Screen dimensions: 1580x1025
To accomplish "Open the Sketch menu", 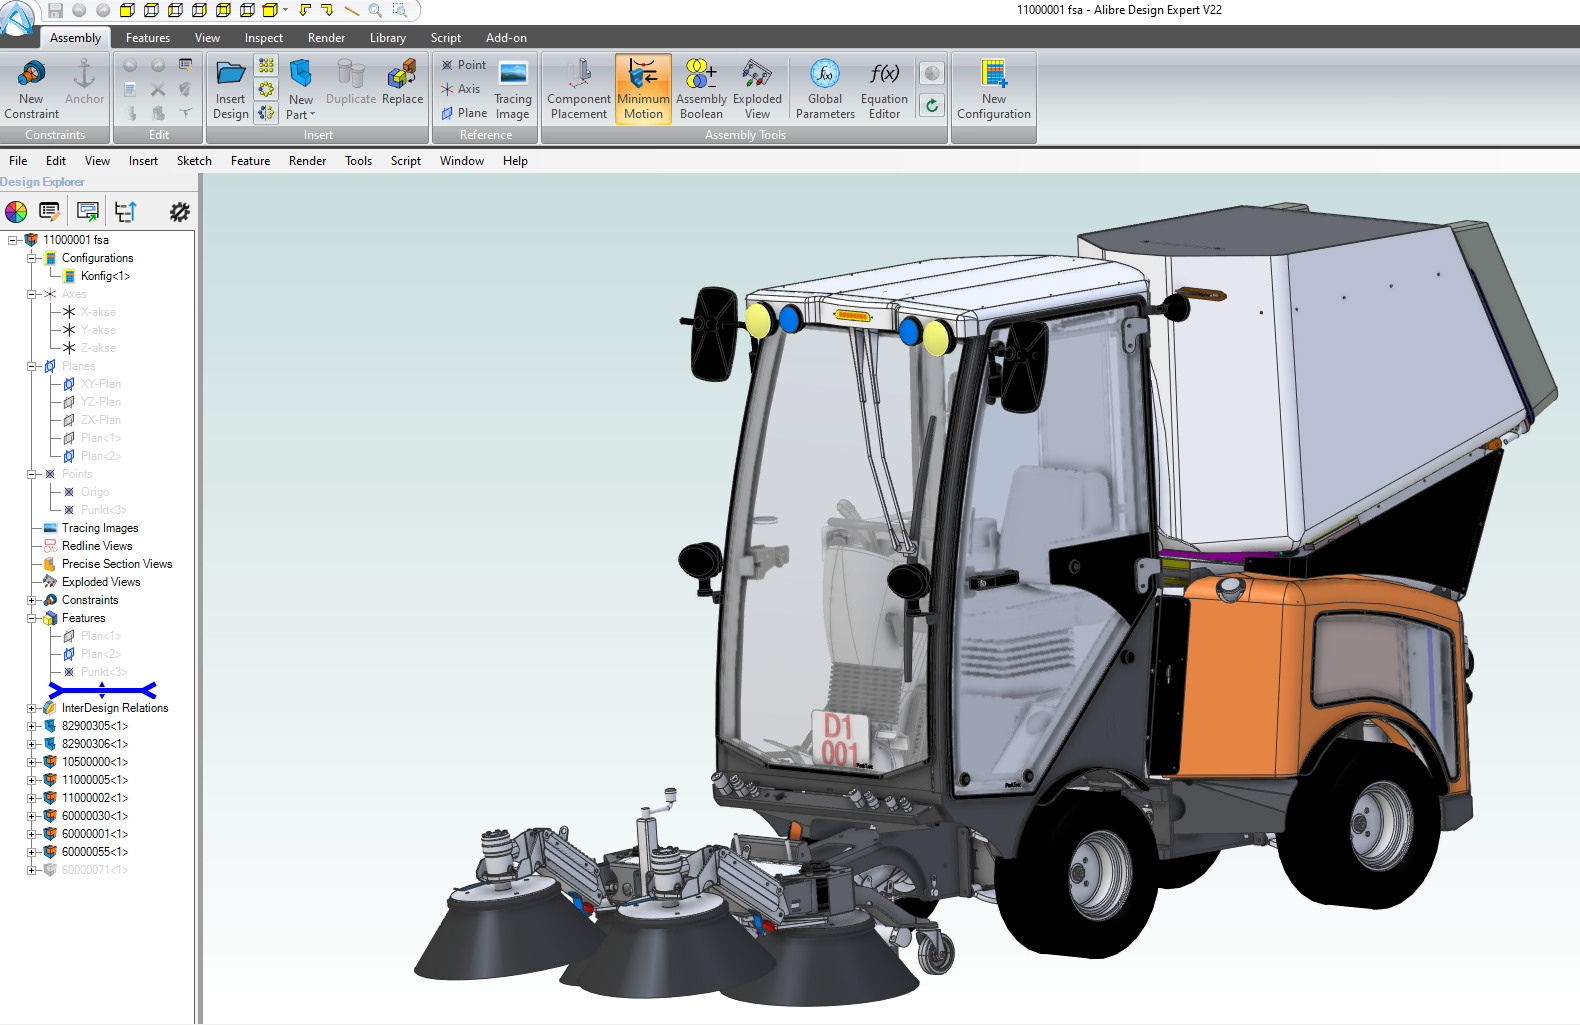I will click(194, 161).
